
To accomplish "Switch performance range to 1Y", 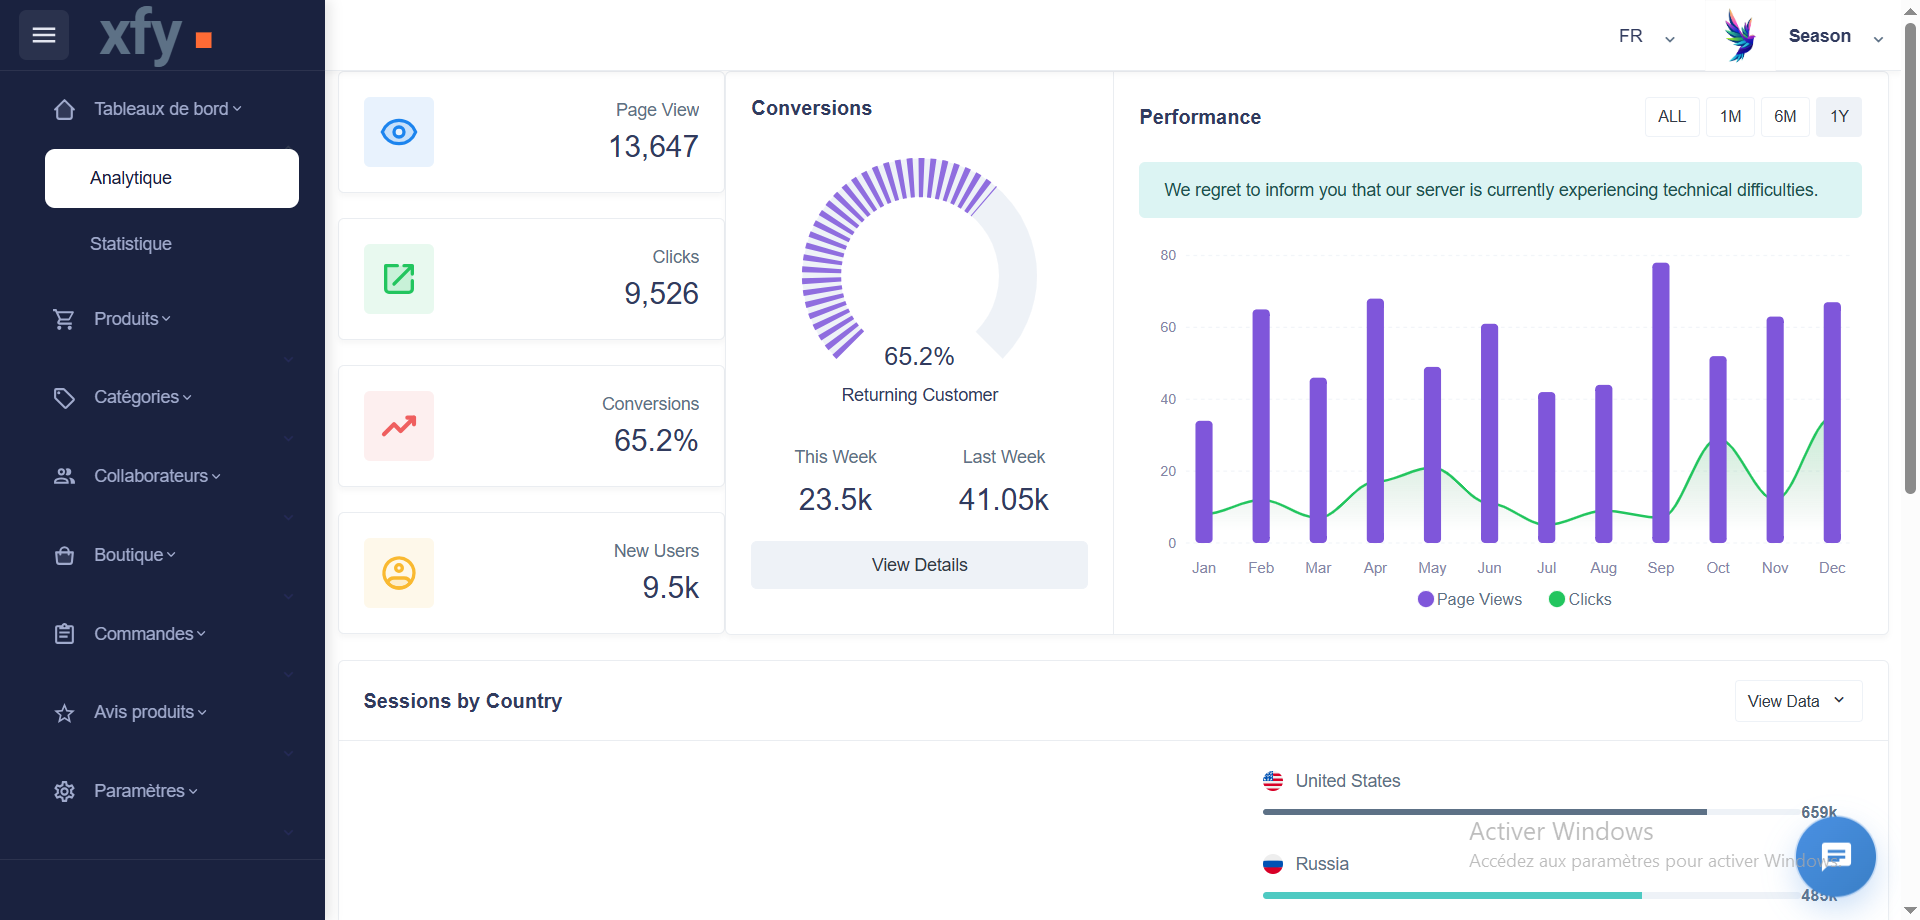I will (1839, 117).
